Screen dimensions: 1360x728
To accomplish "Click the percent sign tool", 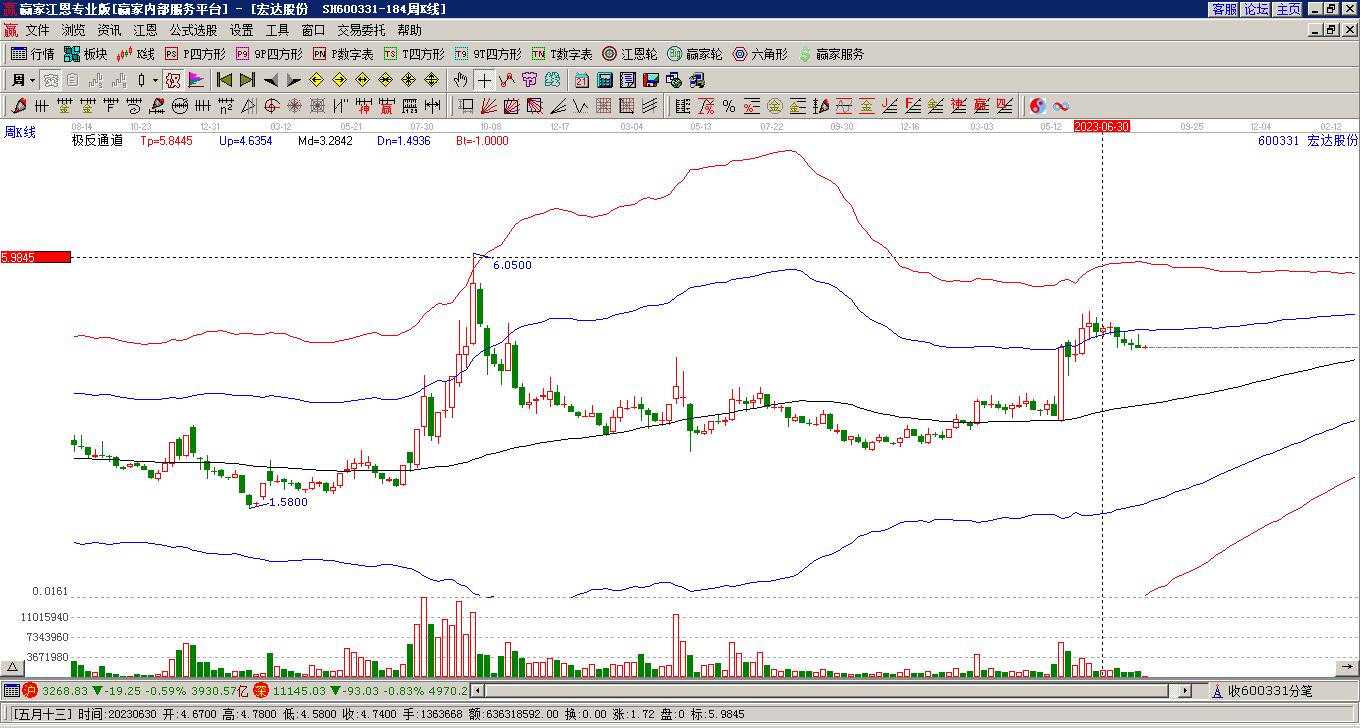I will tap(729, 106).
